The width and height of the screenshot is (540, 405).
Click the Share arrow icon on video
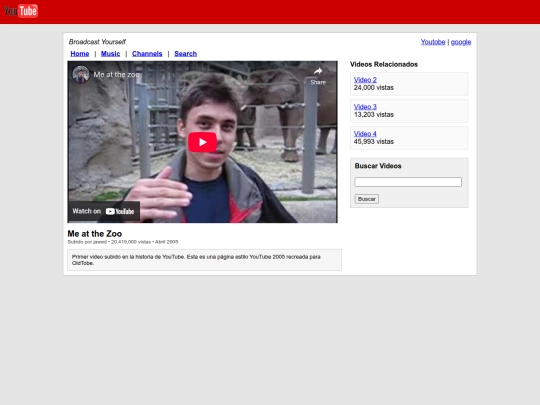point(318,71)
